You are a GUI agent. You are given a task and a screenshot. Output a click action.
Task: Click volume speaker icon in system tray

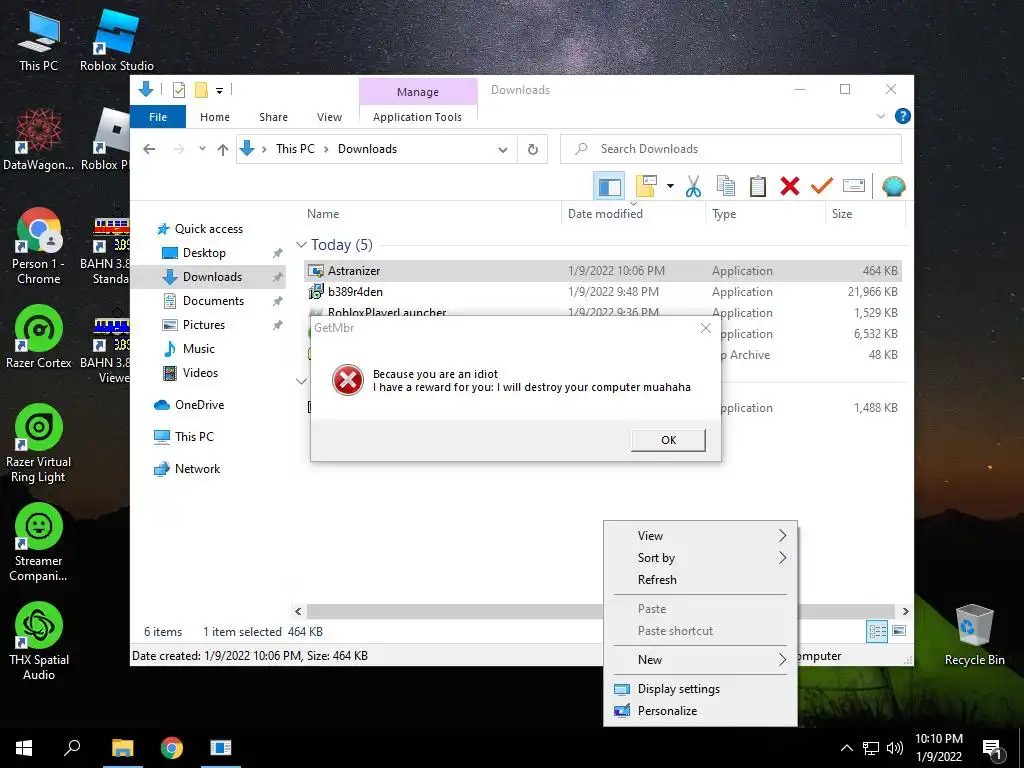(x=895, y=748)
